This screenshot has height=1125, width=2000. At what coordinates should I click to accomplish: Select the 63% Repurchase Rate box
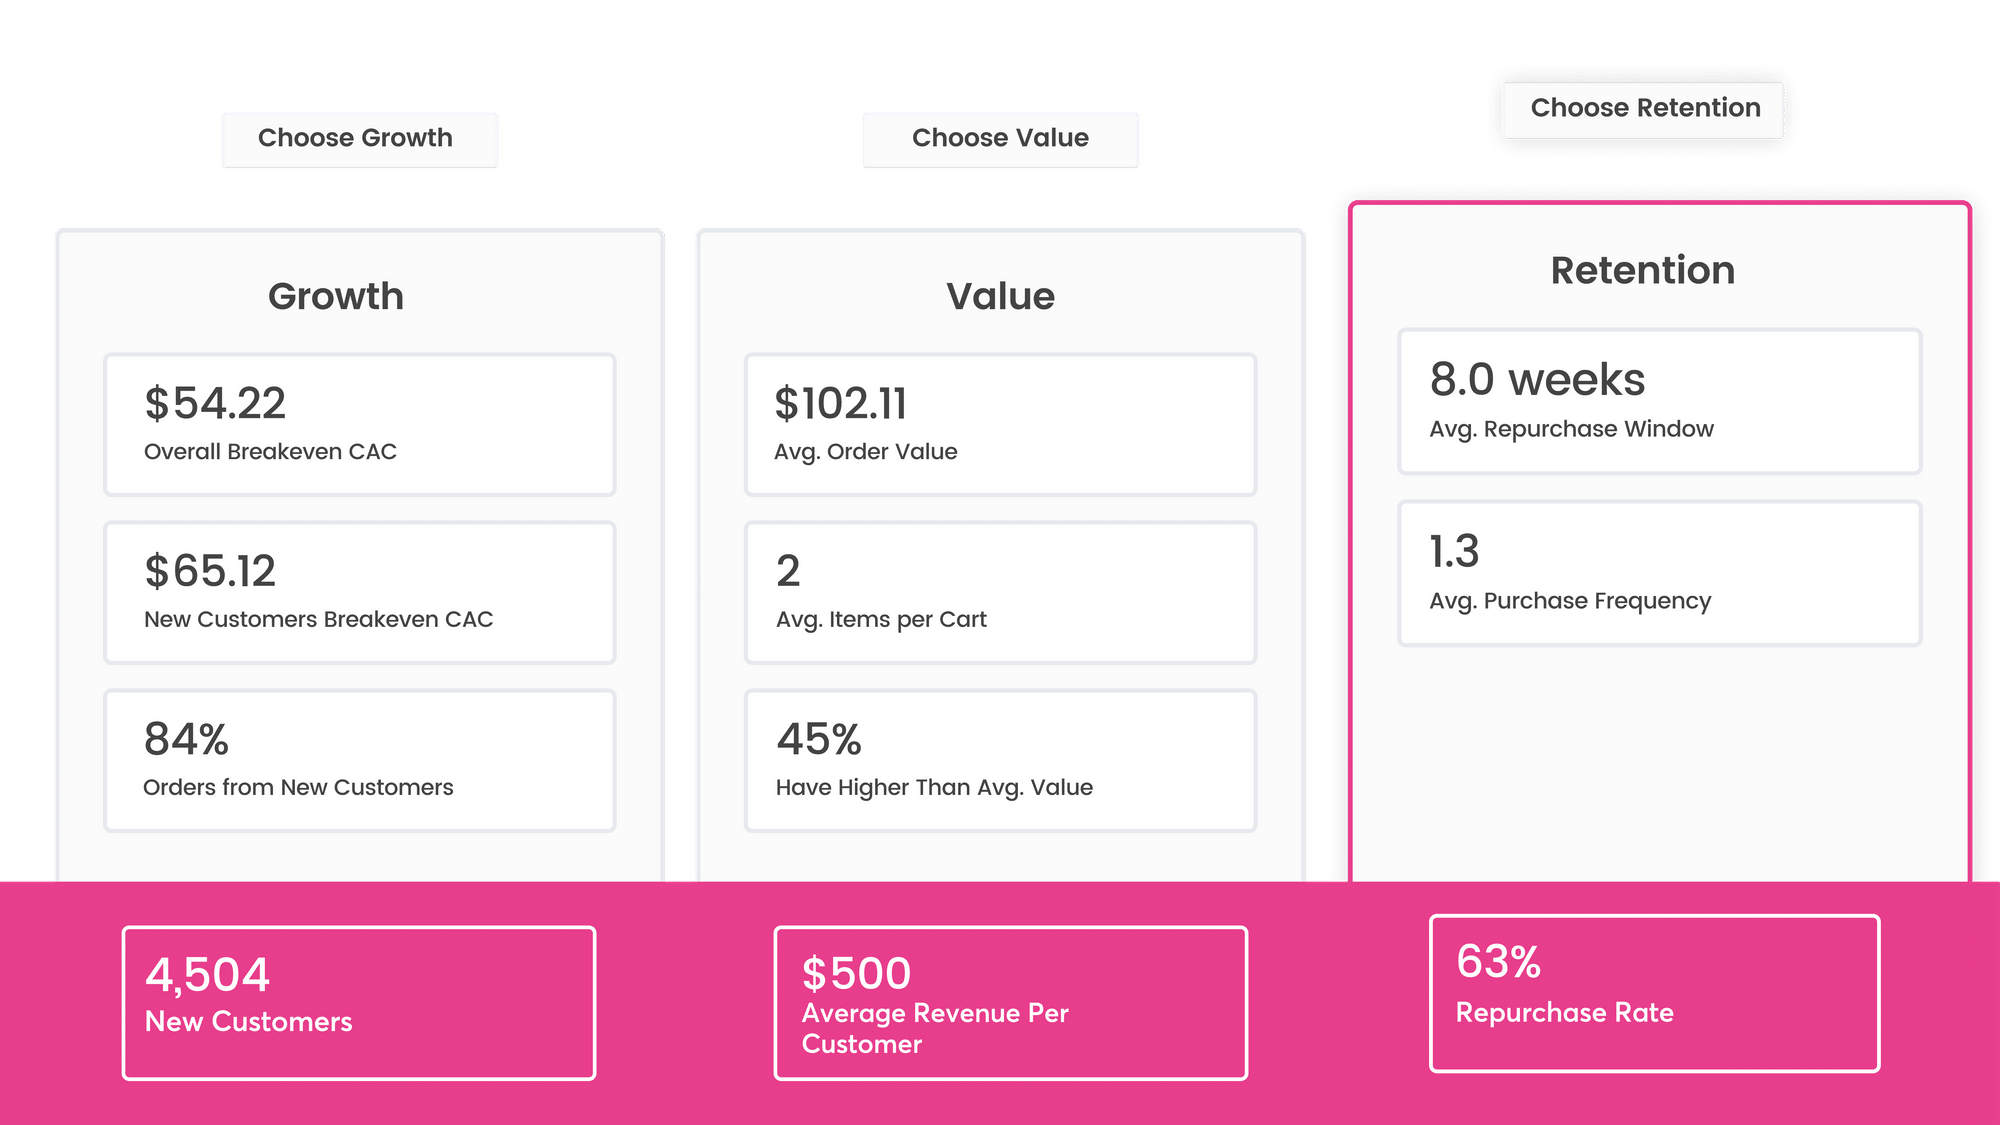[1654, 992]
